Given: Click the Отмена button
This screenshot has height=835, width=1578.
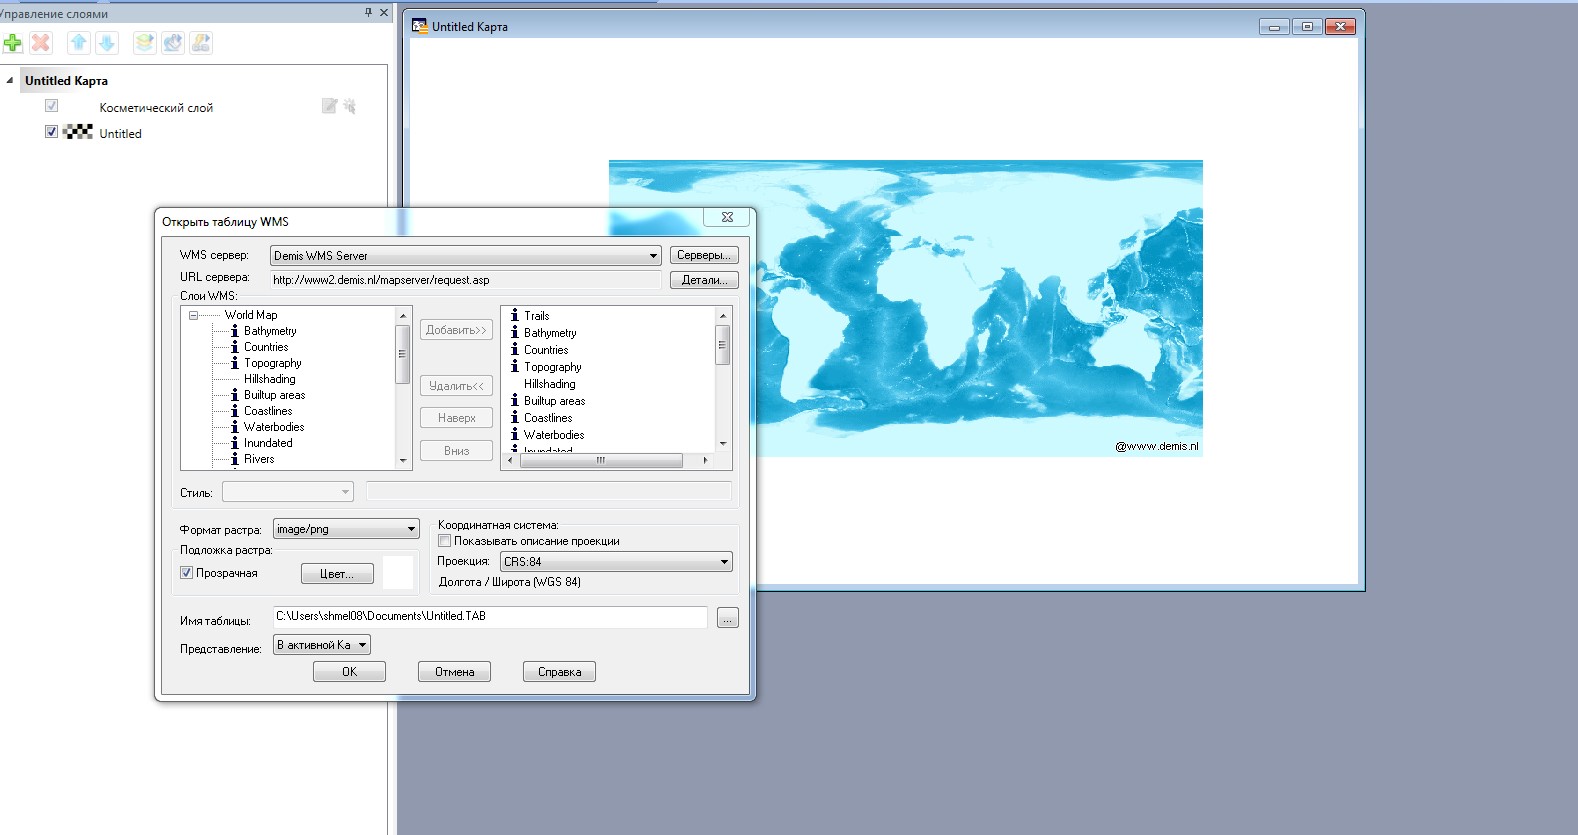Looking at the screenshot, I should (454, 672).
